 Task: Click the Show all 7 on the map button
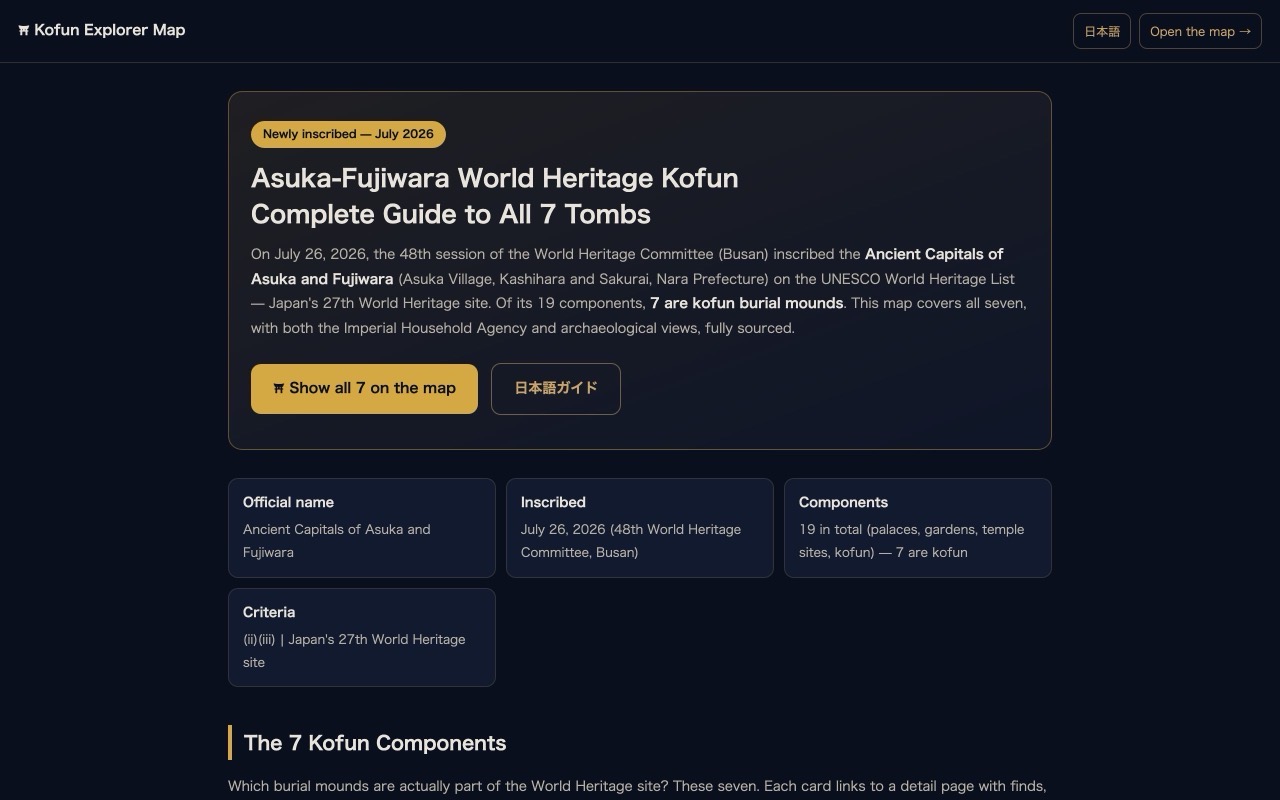(x=364, y=389)
